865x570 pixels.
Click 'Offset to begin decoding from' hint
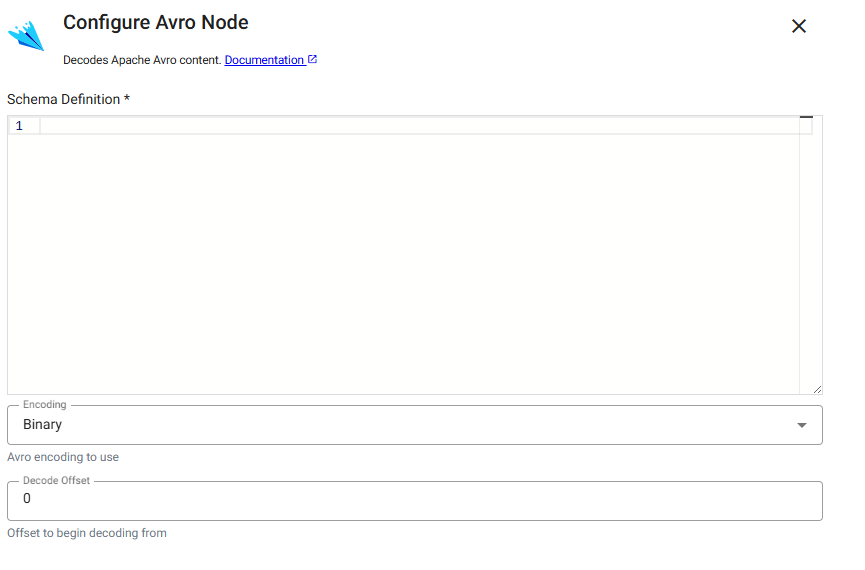click(x=87, y=533)
